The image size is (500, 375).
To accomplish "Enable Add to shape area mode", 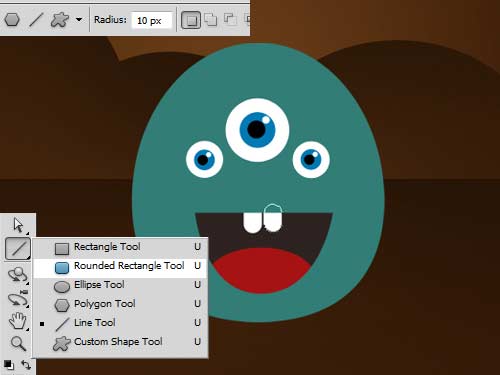I will click(x=211, y=19).
